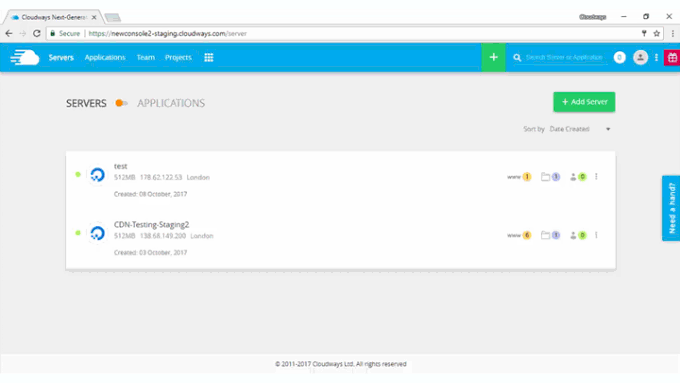Click the green plus add icon in navbar

(493, 57)
